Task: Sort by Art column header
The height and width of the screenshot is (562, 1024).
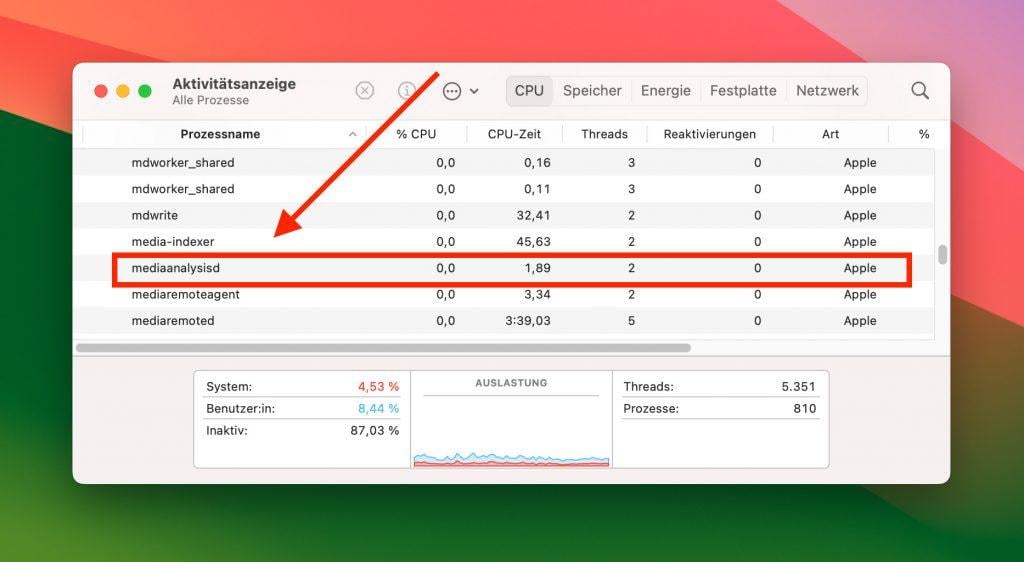Action: tap(830, 134)
